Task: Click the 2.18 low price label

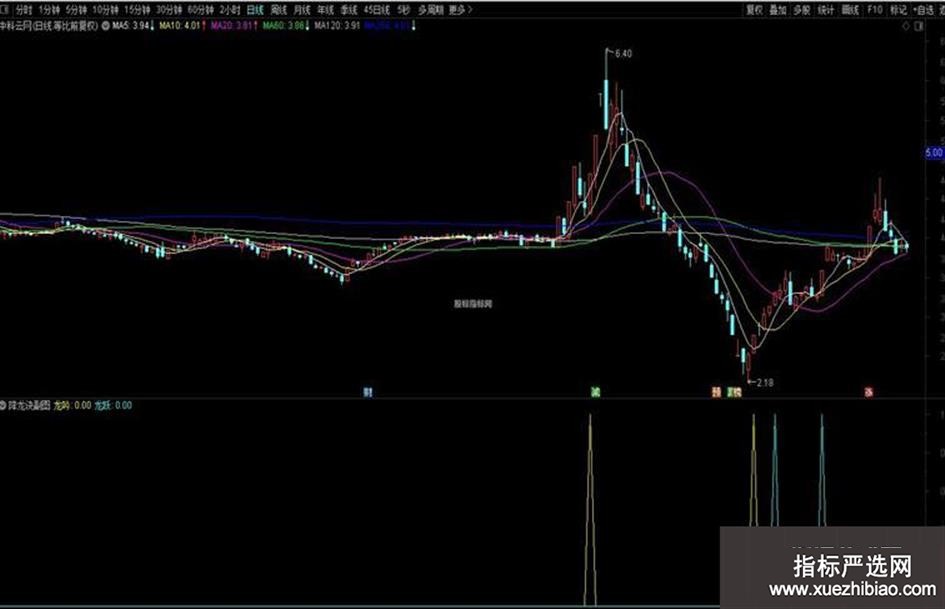Action: tap(765, 382)
